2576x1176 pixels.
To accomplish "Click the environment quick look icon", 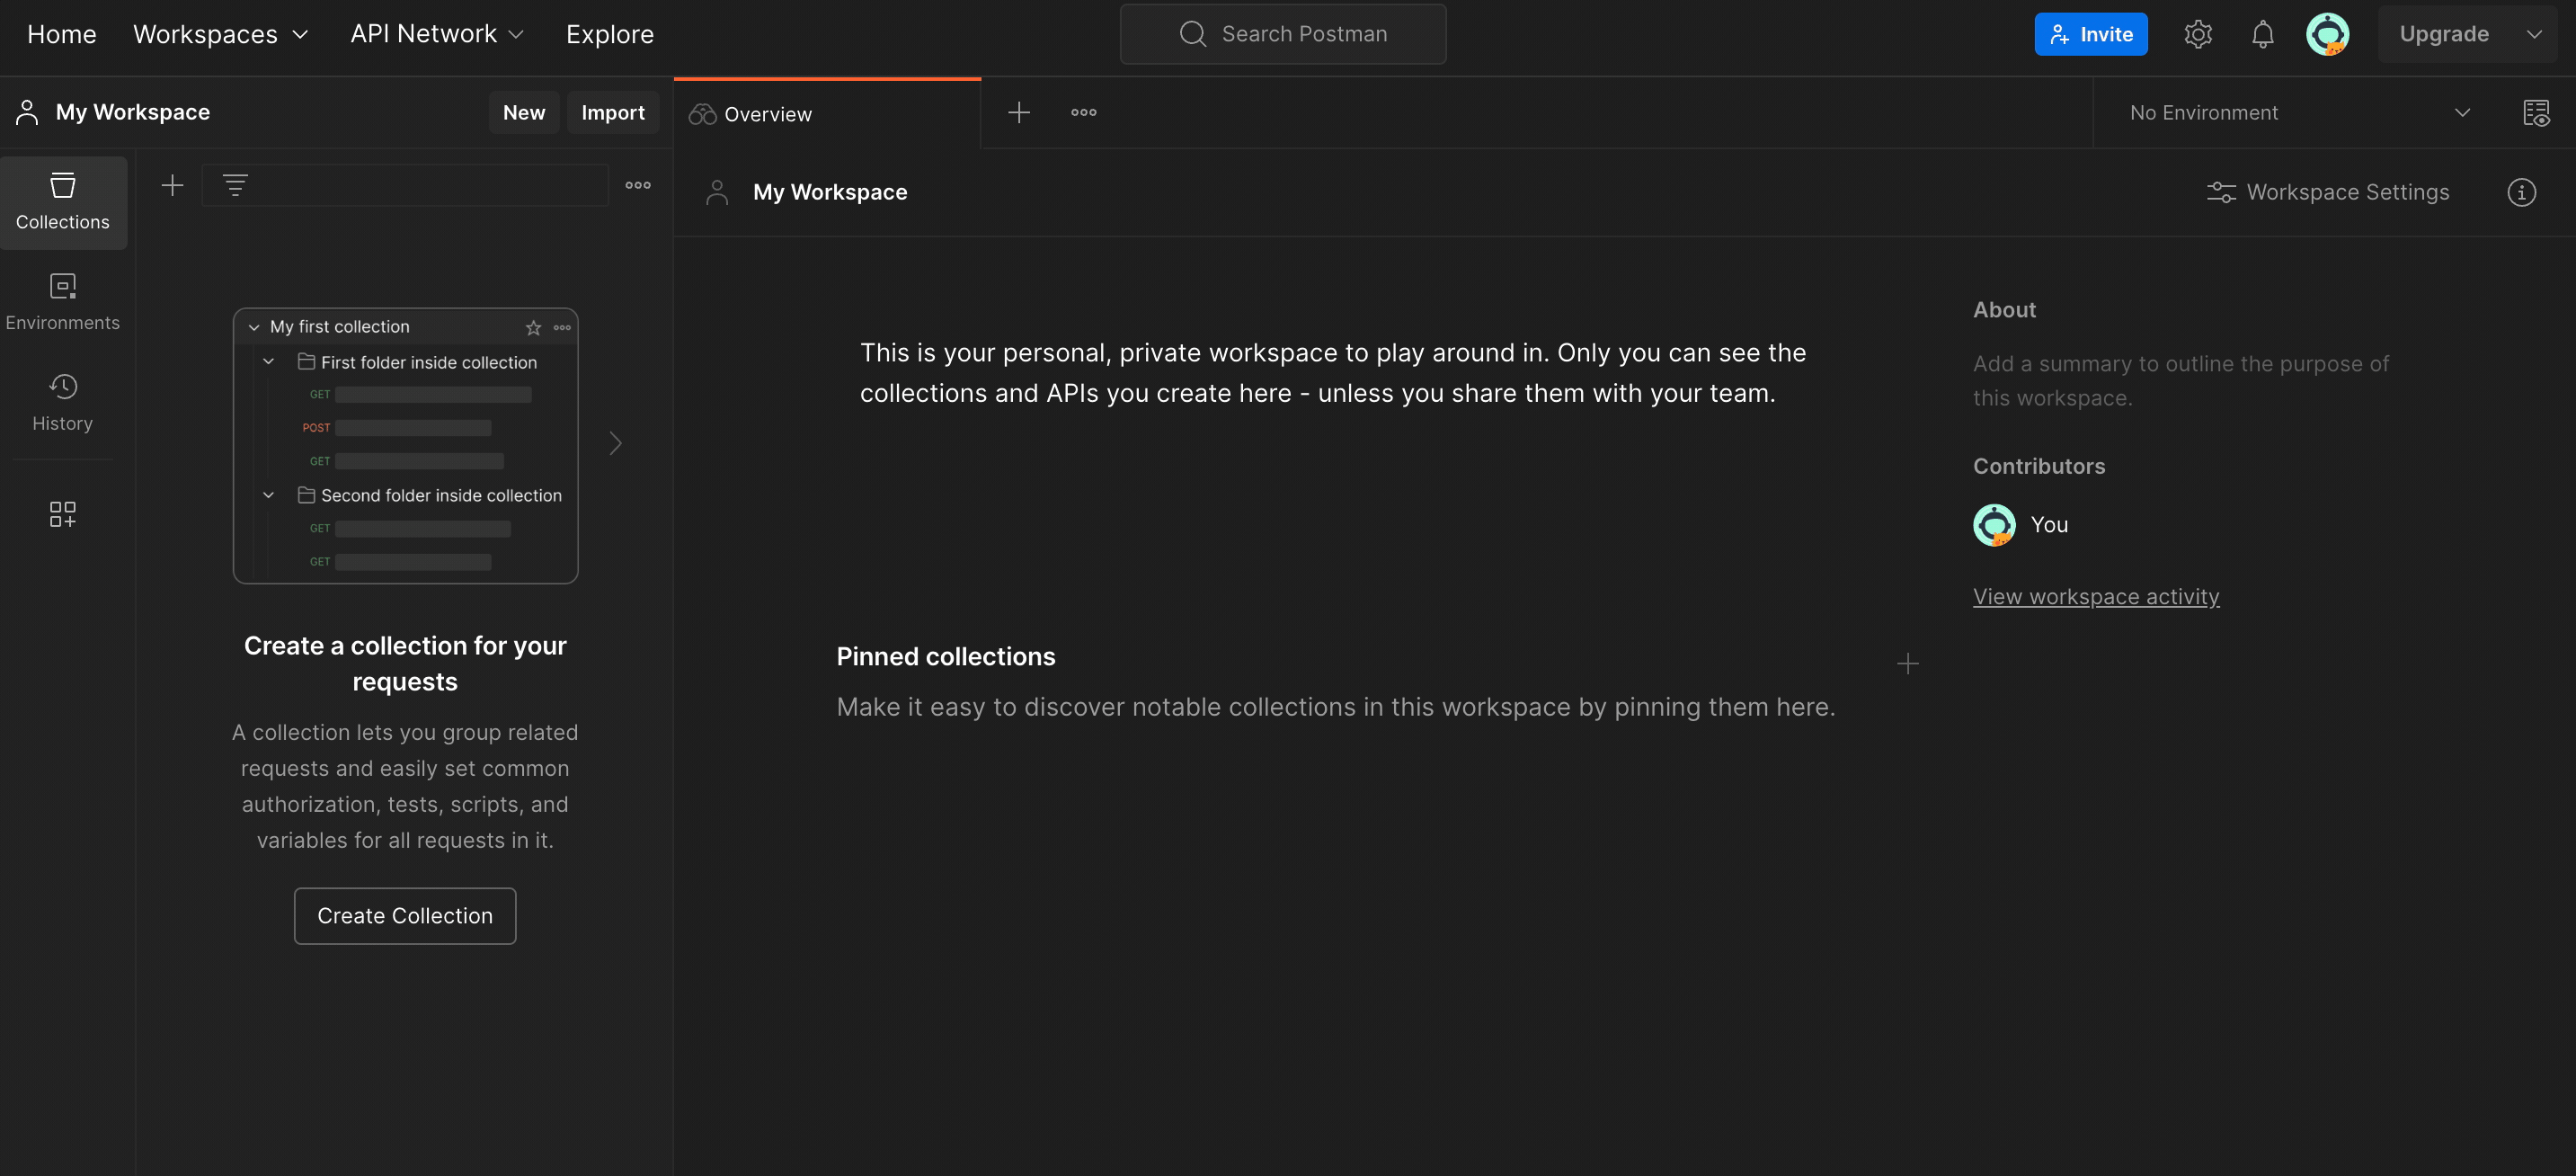I will 2535,113.
